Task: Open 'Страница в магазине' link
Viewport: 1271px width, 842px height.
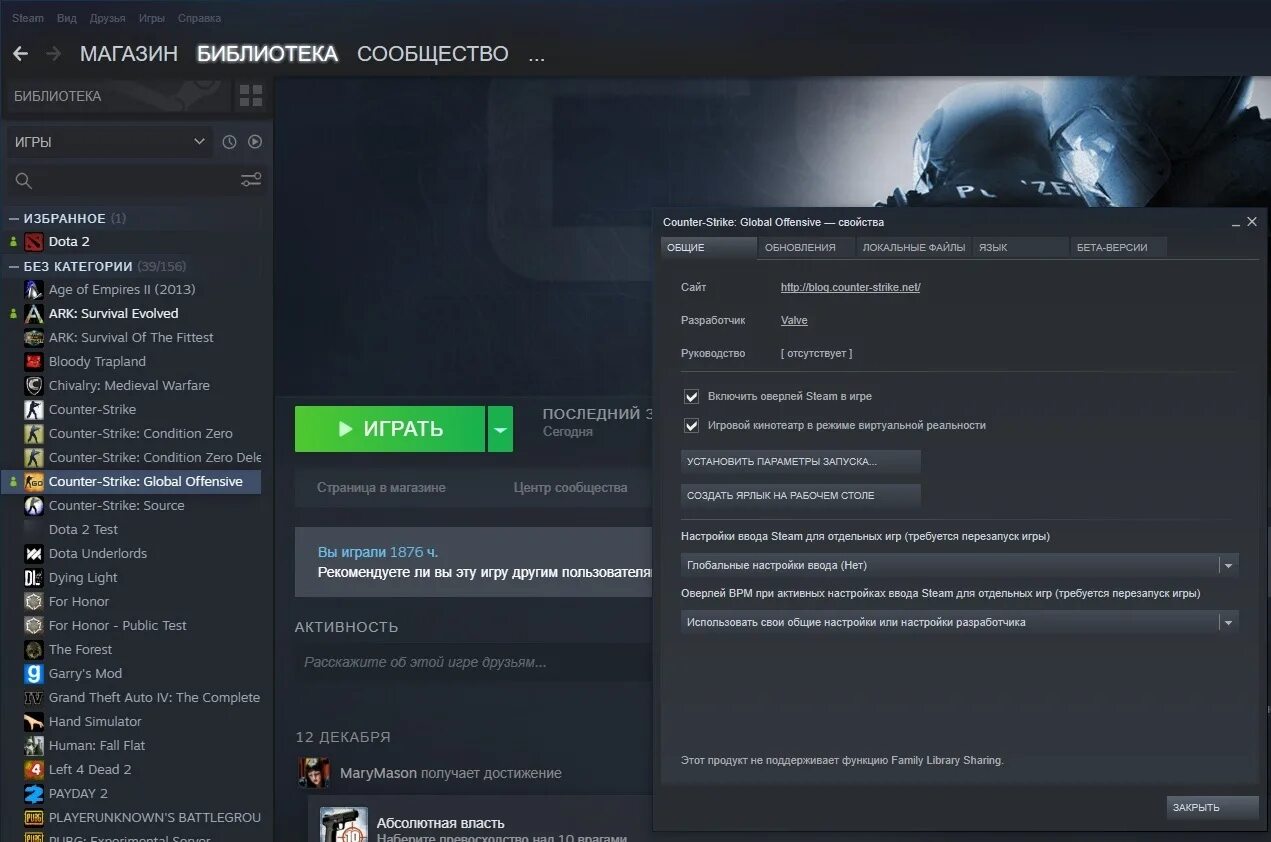Action: click(381, 487)
